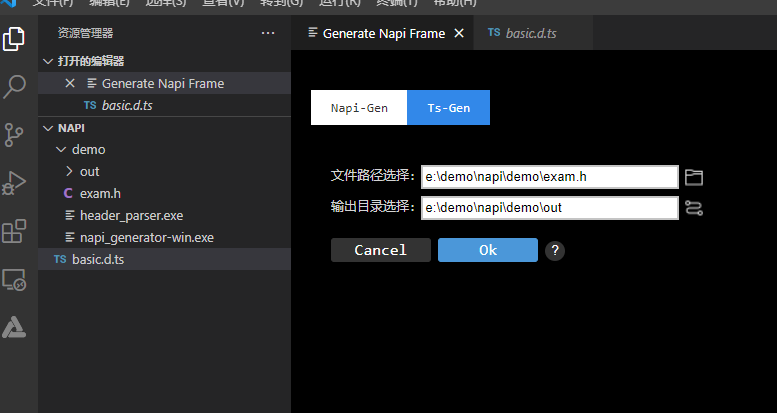Click the file path input field

tap(549, 177)
